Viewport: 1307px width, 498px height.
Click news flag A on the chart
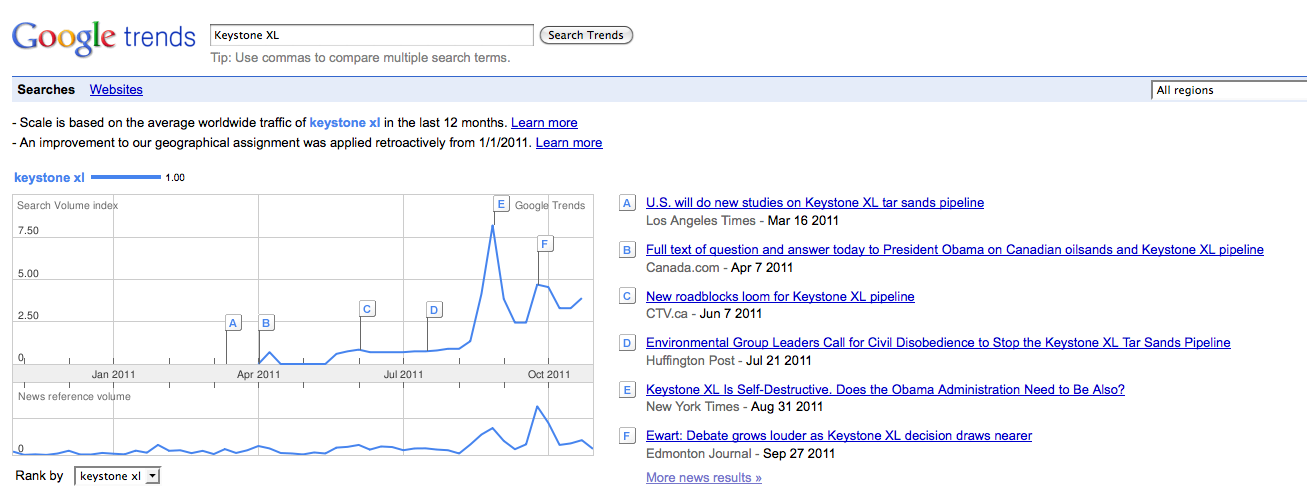(233, 323)
